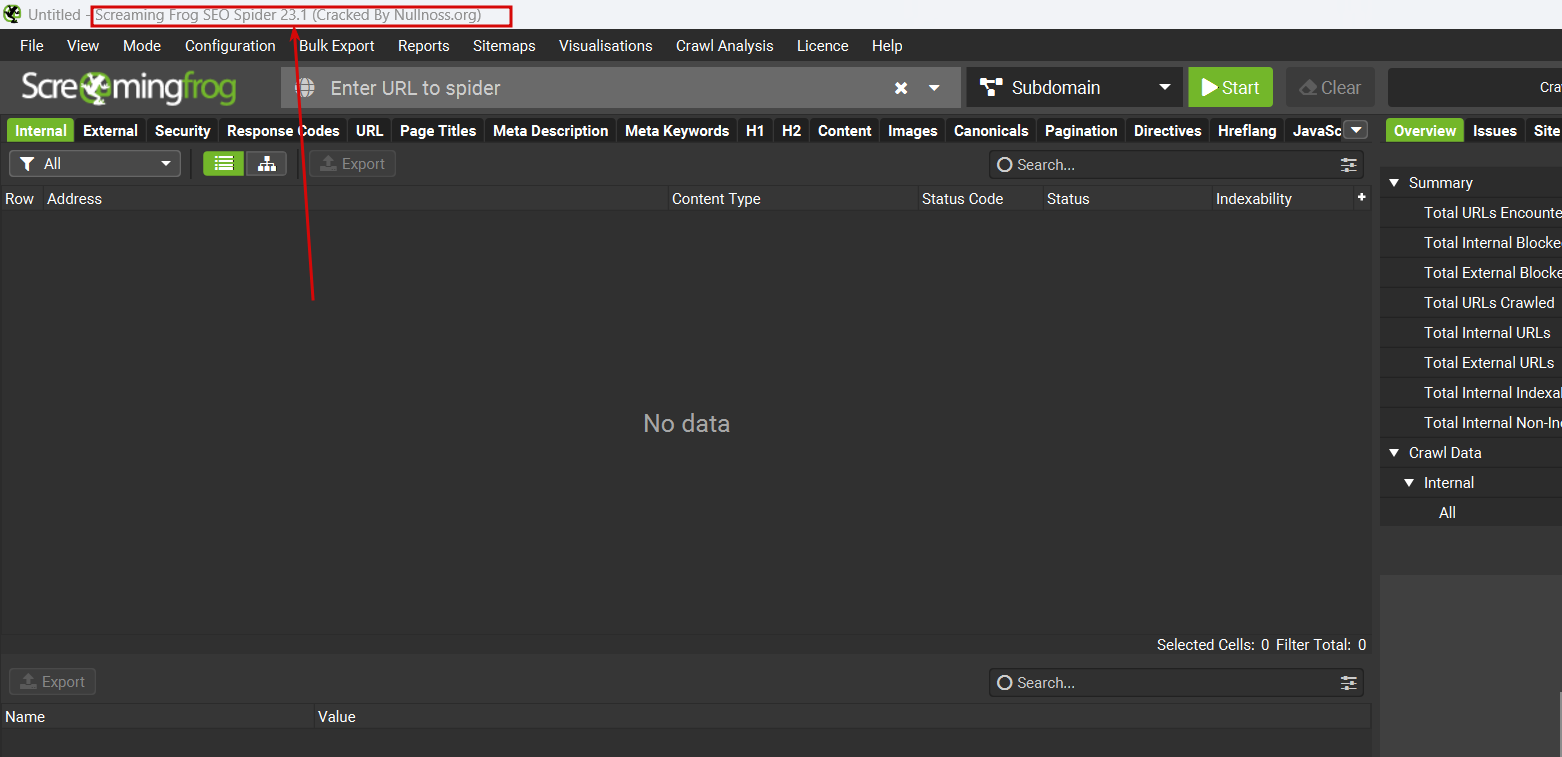
Task: Select the Overview tab in the right panel
Action: (x=1425, y=131)
